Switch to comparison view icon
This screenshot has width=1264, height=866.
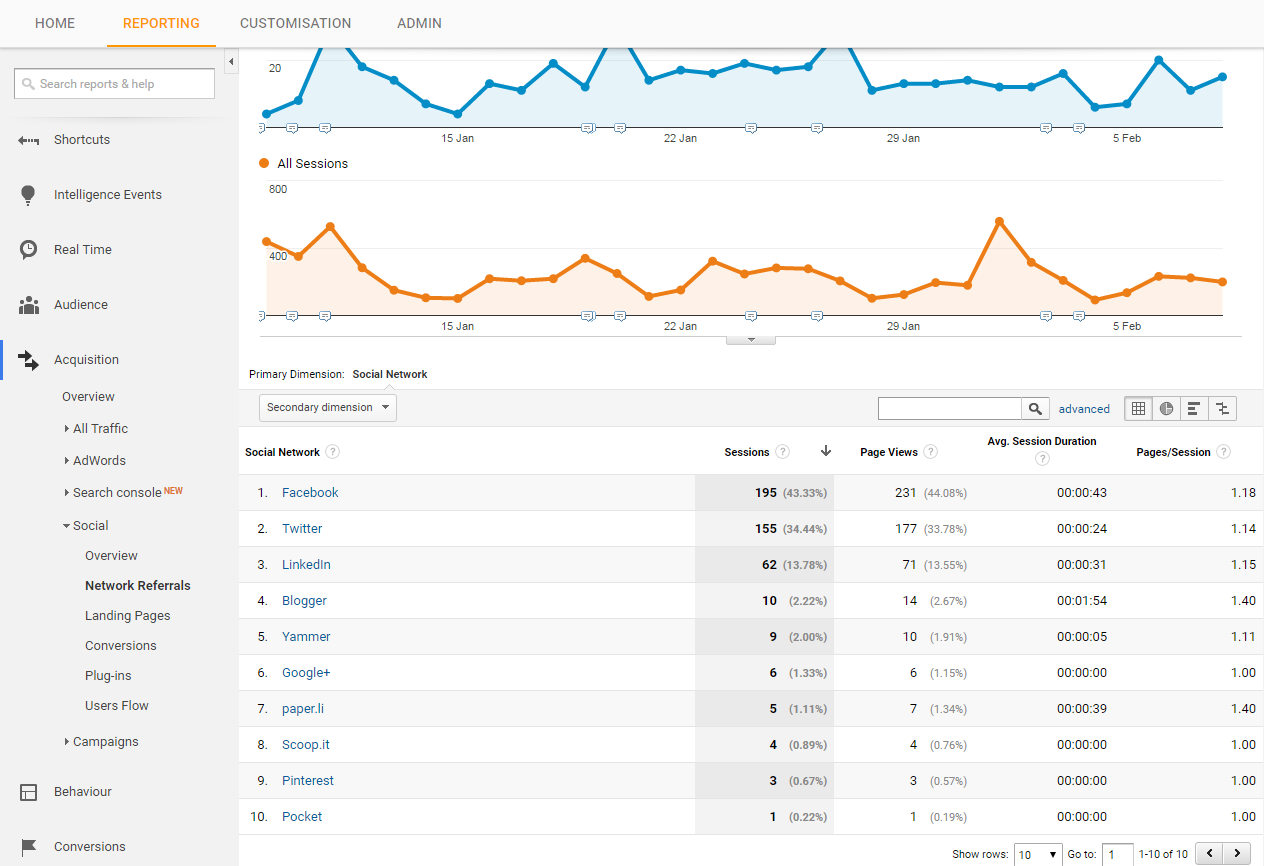click(x=1222, y=408)
